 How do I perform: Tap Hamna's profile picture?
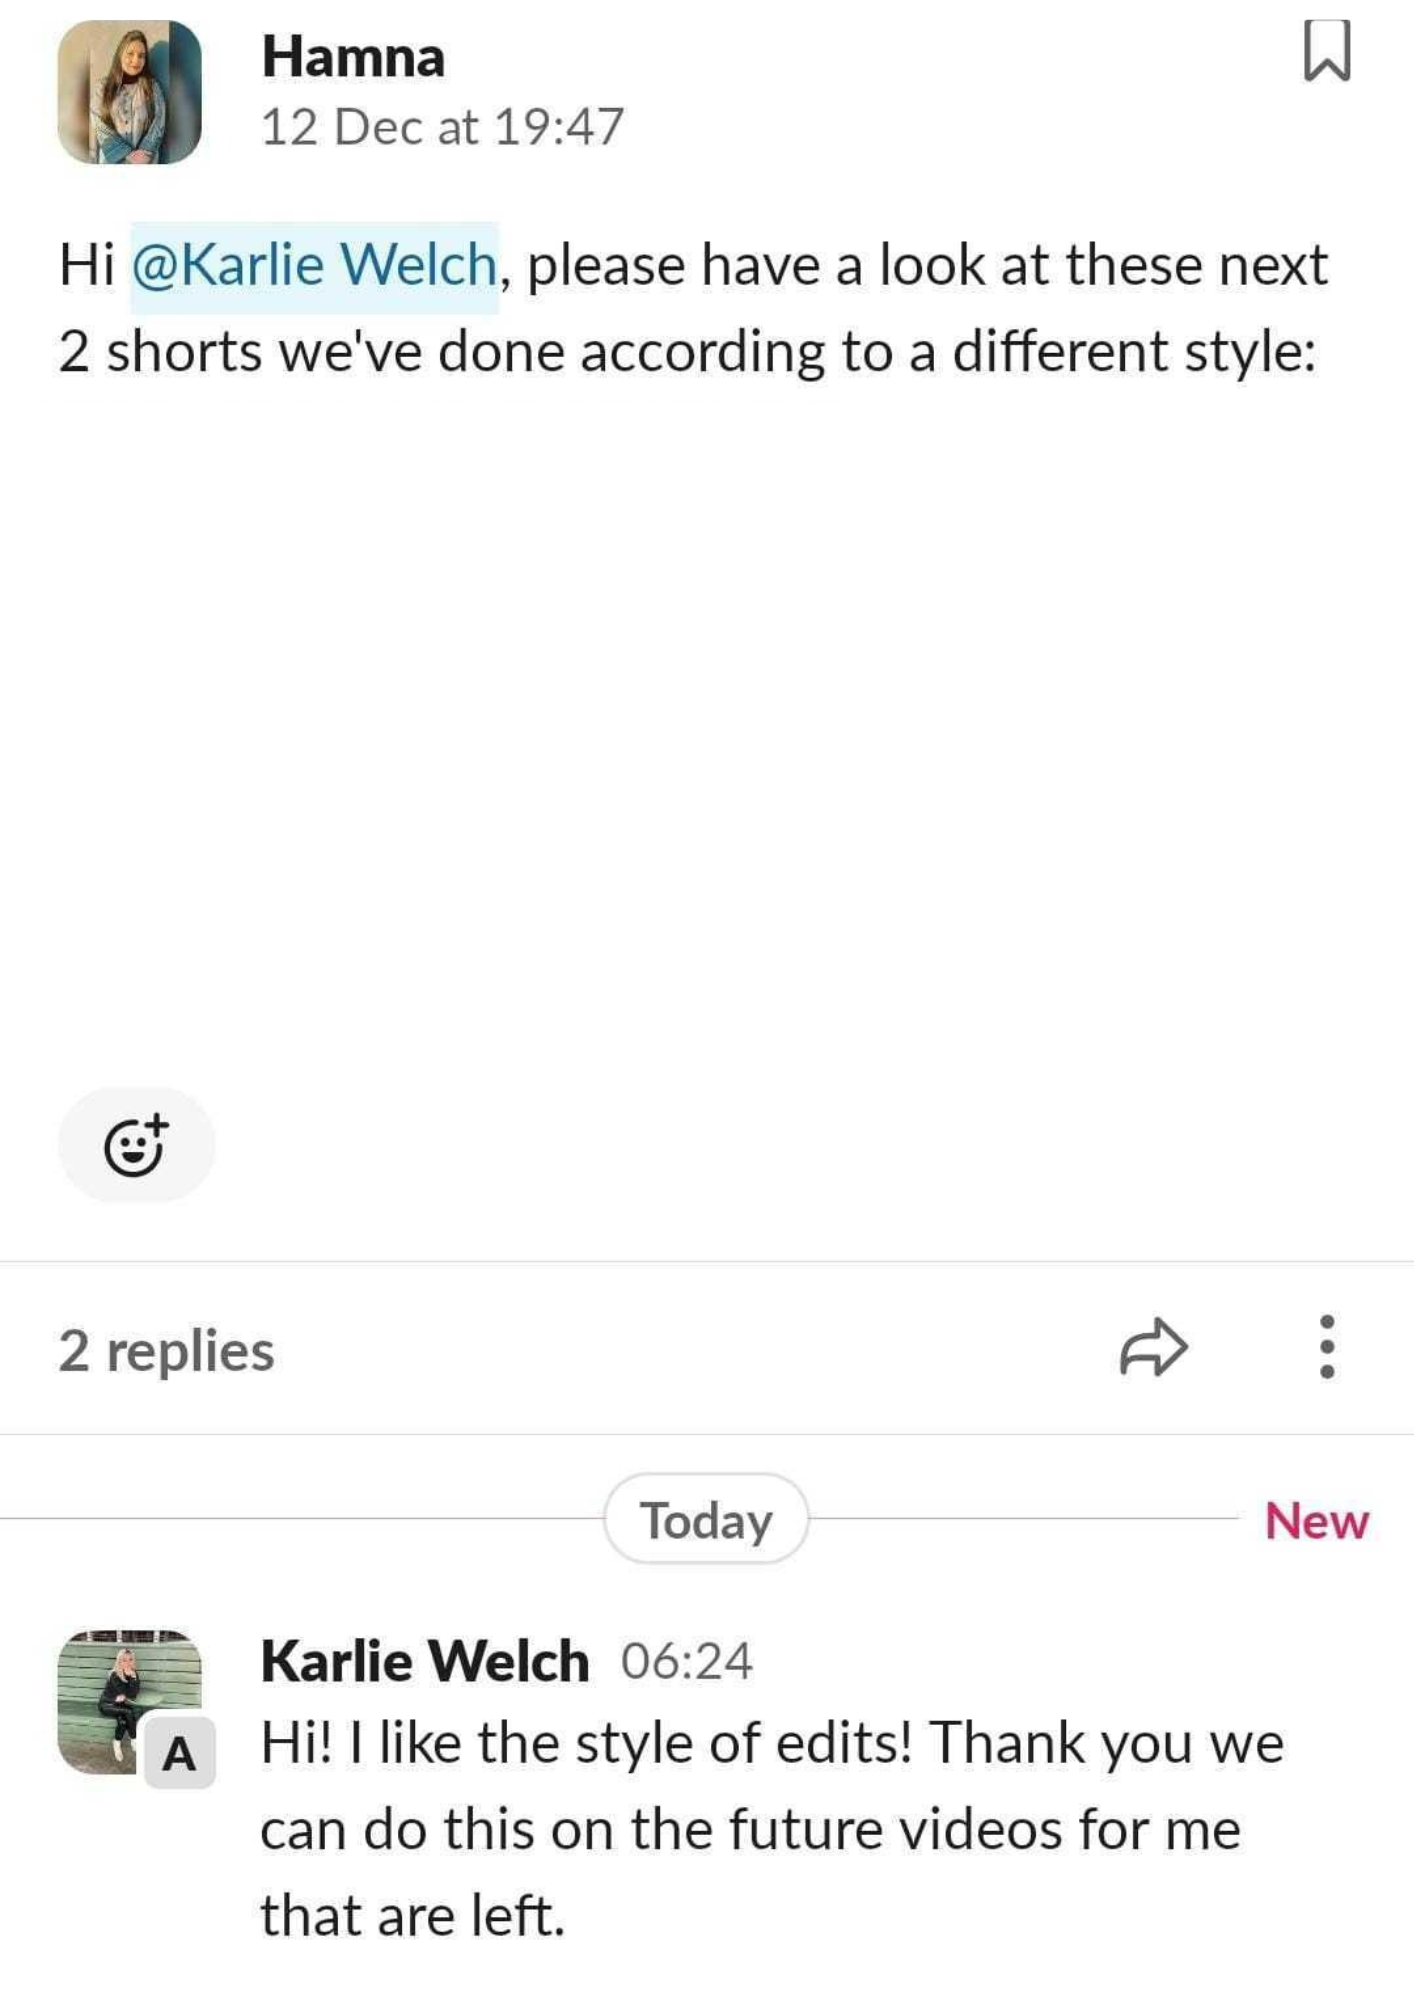click(x=130, y=92)
